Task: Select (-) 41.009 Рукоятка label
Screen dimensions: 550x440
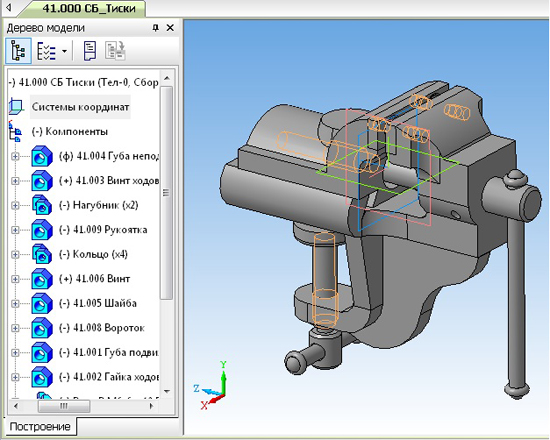Action: (x=103, y=229)
